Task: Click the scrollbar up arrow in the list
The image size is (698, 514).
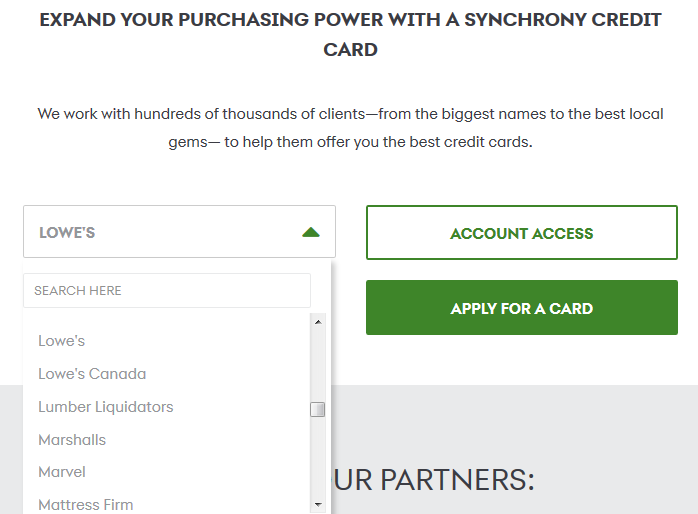Action: [x=318, y=322]
